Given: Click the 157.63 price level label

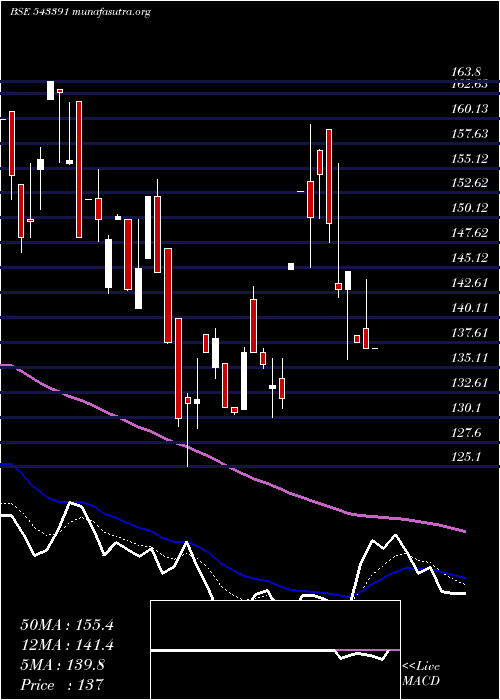Looking at the screenshot, I should (x=470, y=133).
